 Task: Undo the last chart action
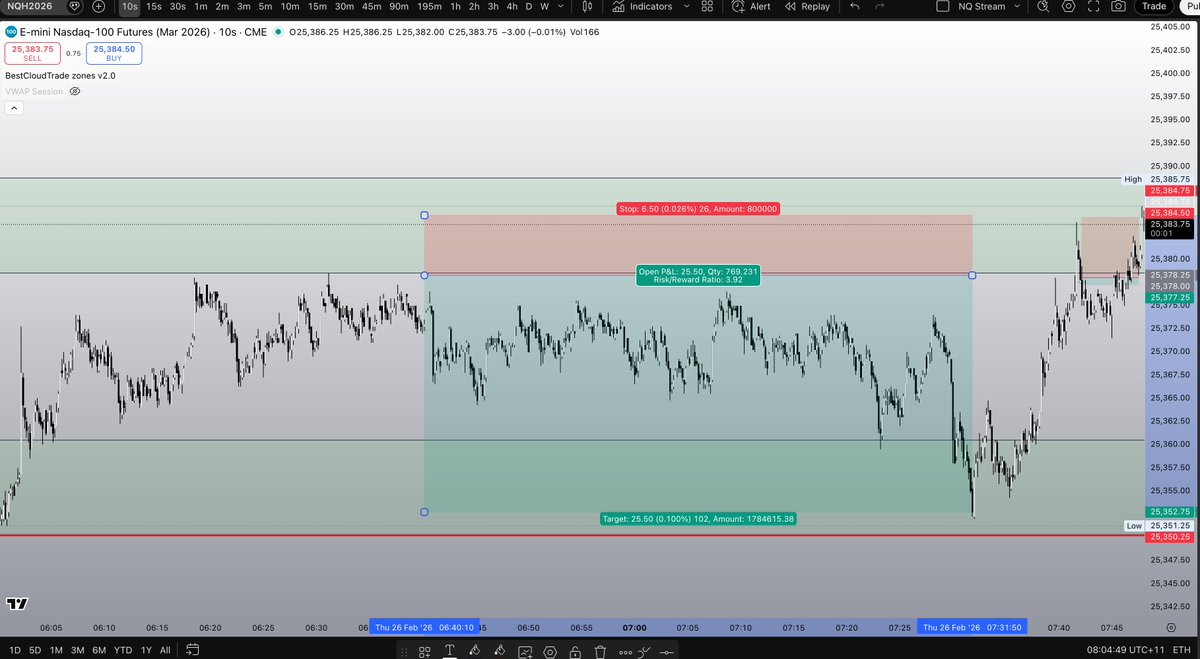(x=854, y=6)
